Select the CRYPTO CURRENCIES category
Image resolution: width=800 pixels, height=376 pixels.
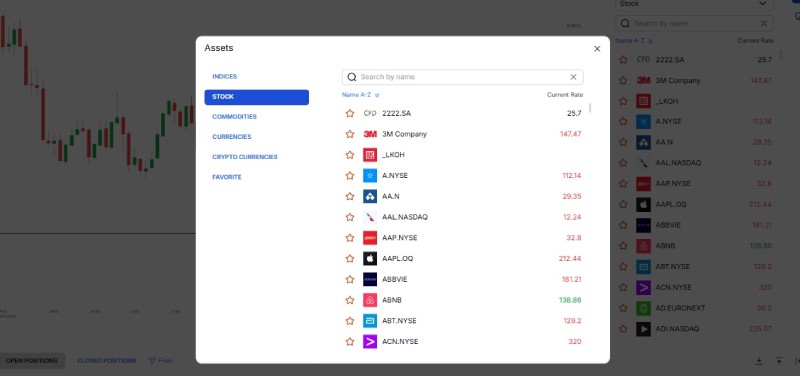[245, 157]
